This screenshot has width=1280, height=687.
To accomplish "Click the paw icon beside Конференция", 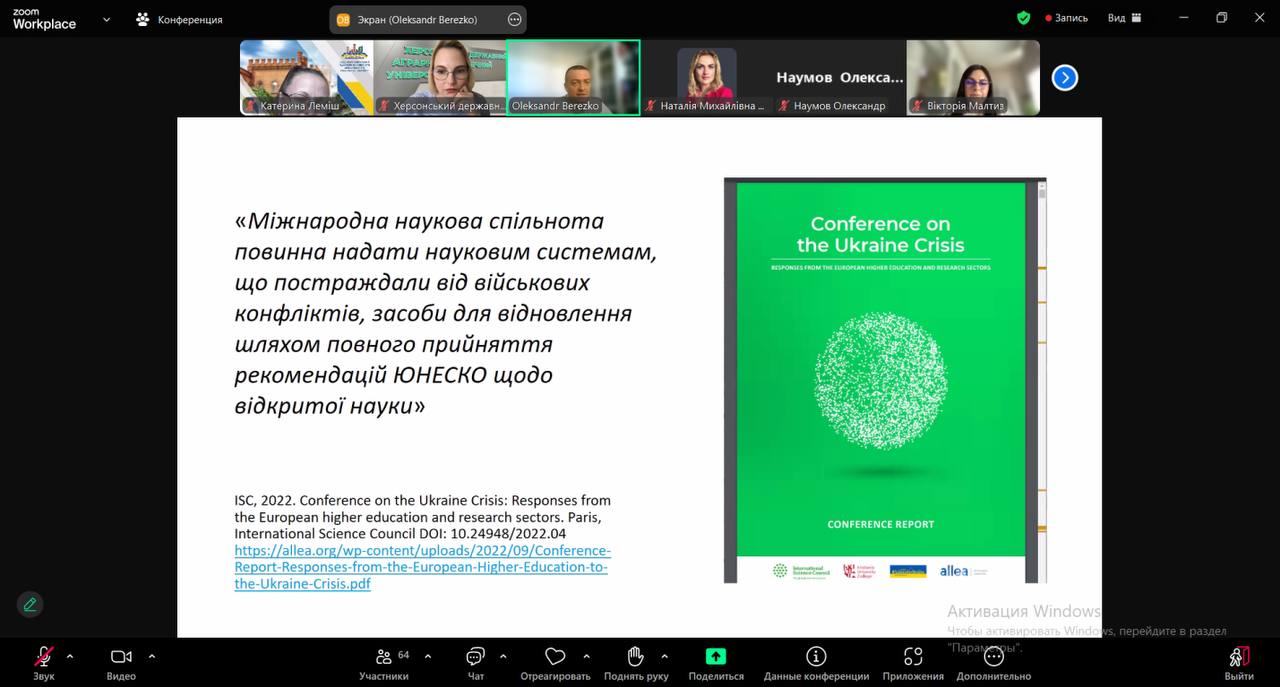I will 143,19.
